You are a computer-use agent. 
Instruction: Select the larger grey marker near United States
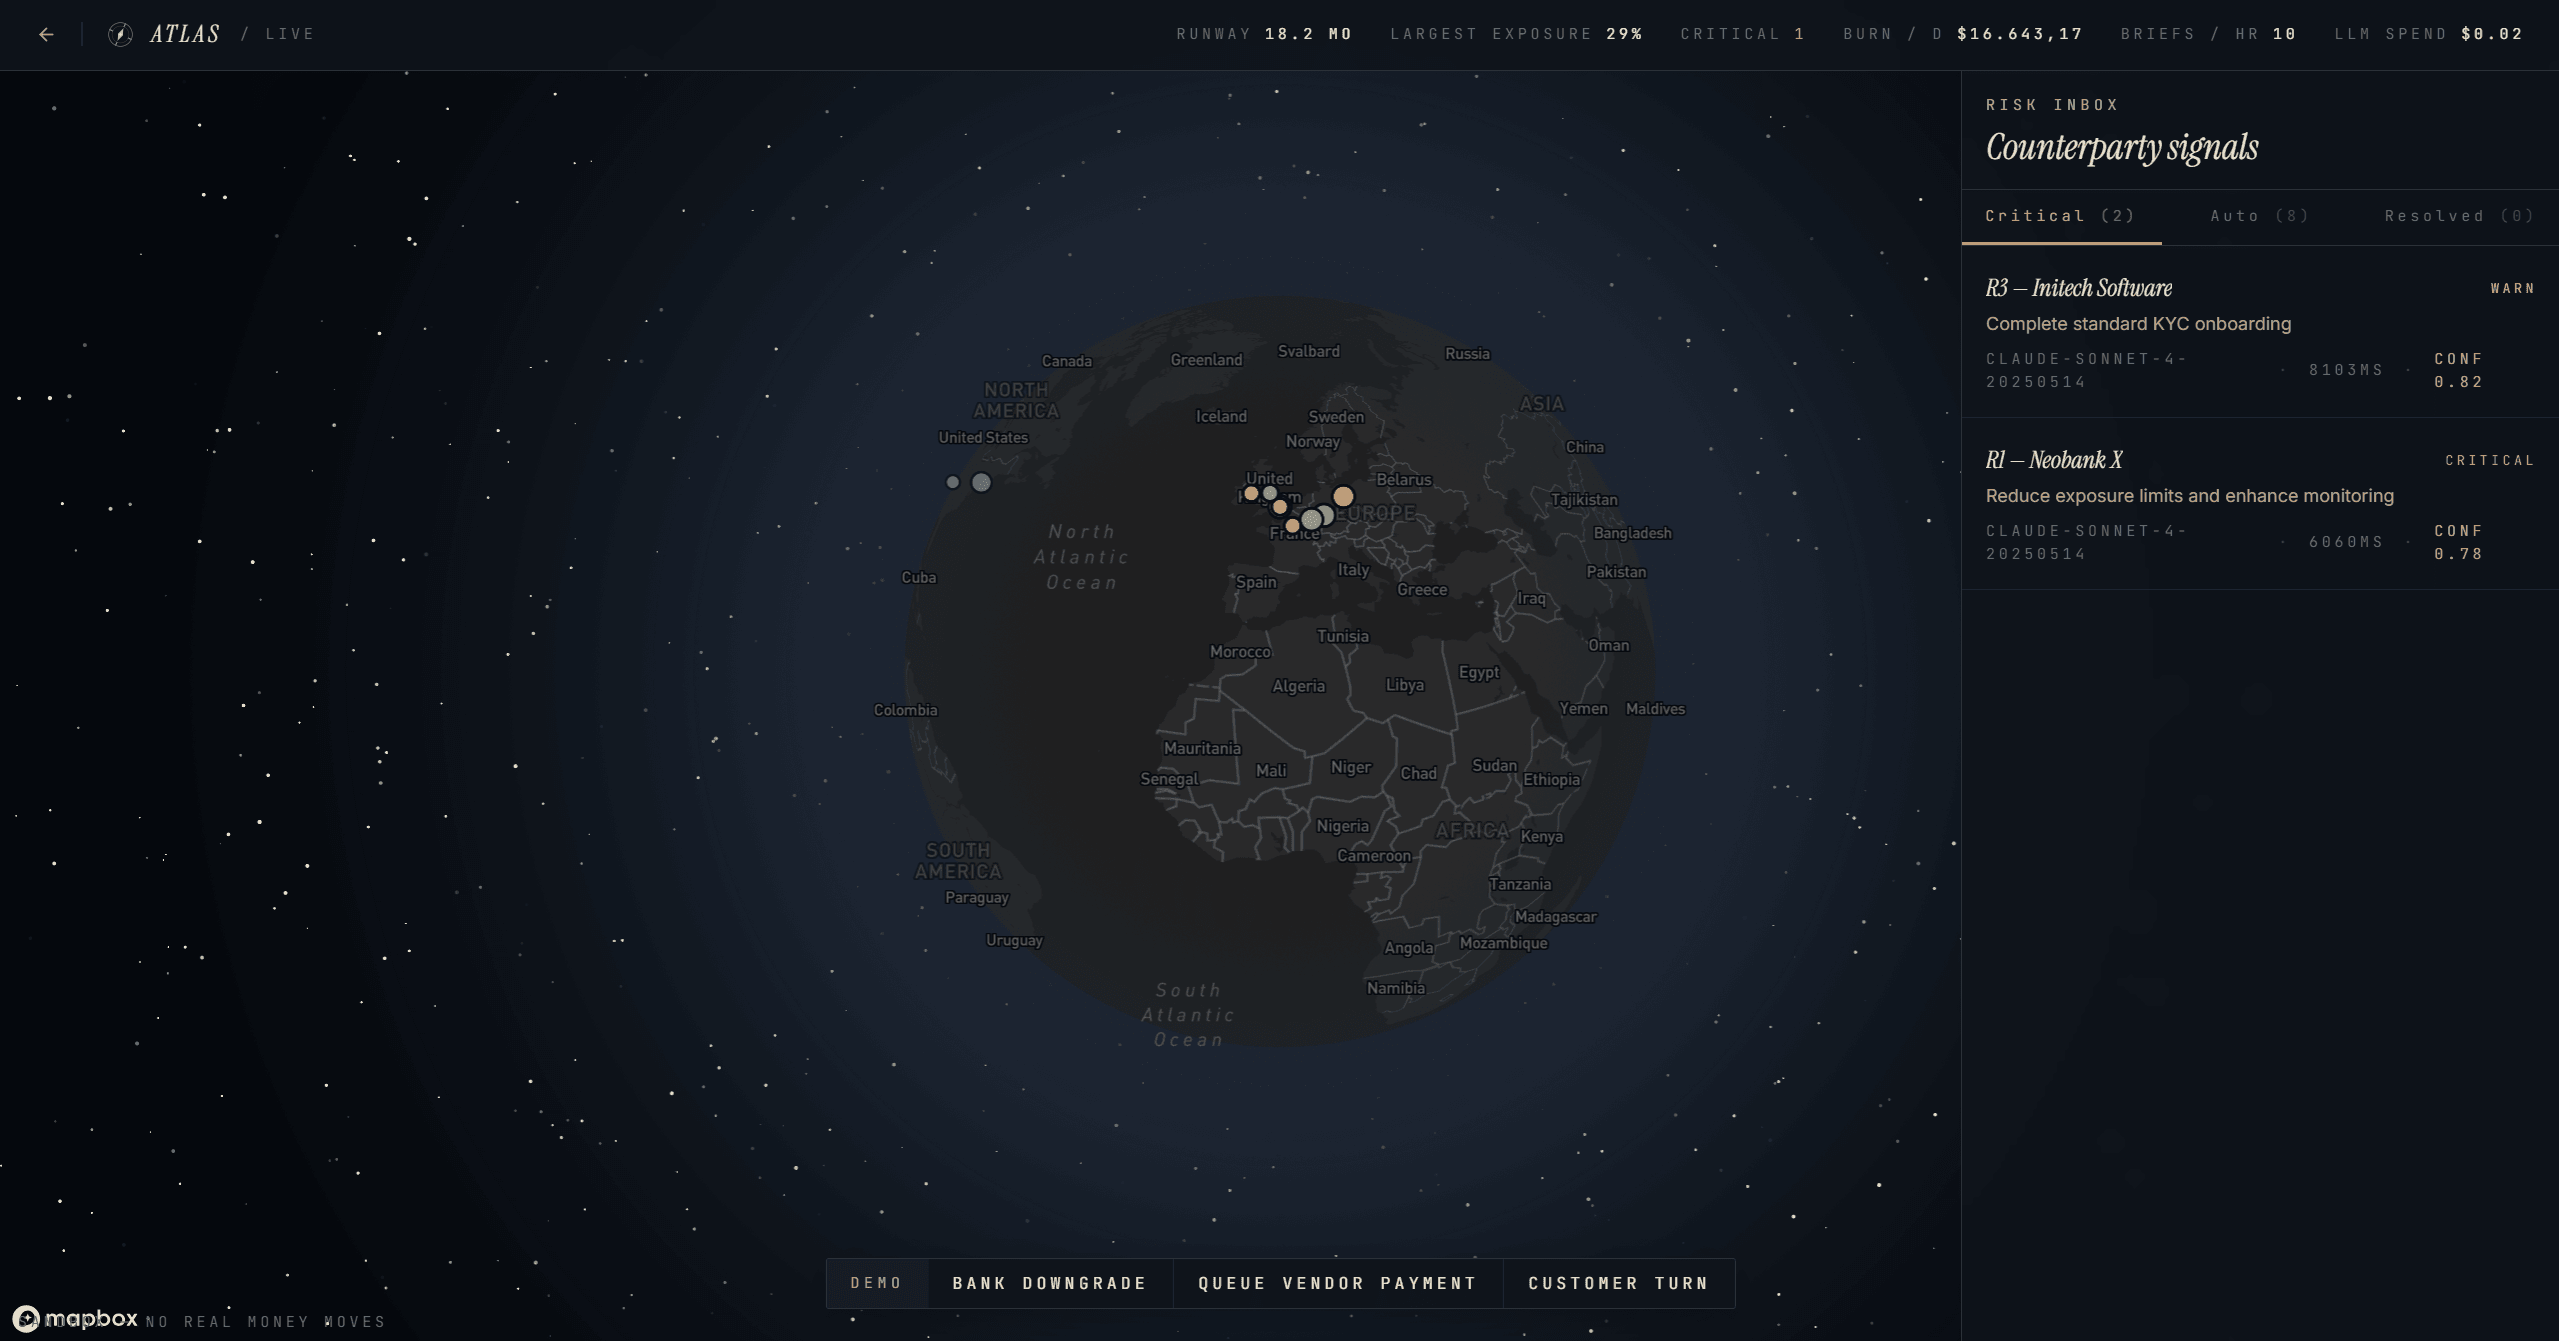click(x=982, y=482)
